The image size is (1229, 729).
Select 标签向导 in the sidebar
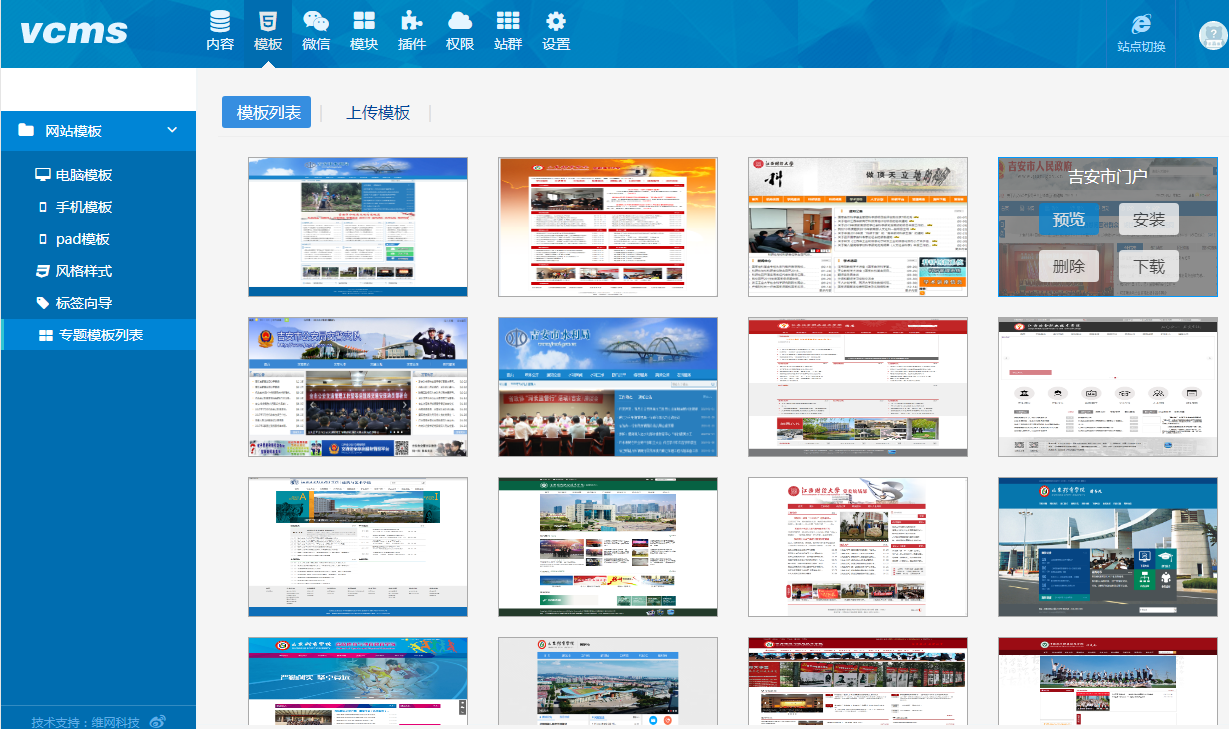click(84, 303)
